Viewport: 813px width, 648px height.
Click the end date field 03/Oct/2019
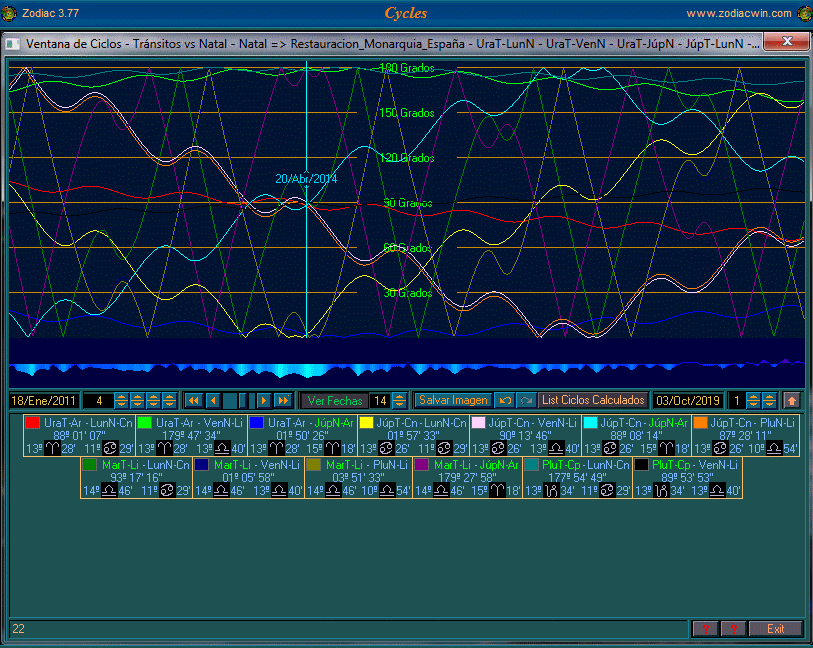(x=688, y=401)
